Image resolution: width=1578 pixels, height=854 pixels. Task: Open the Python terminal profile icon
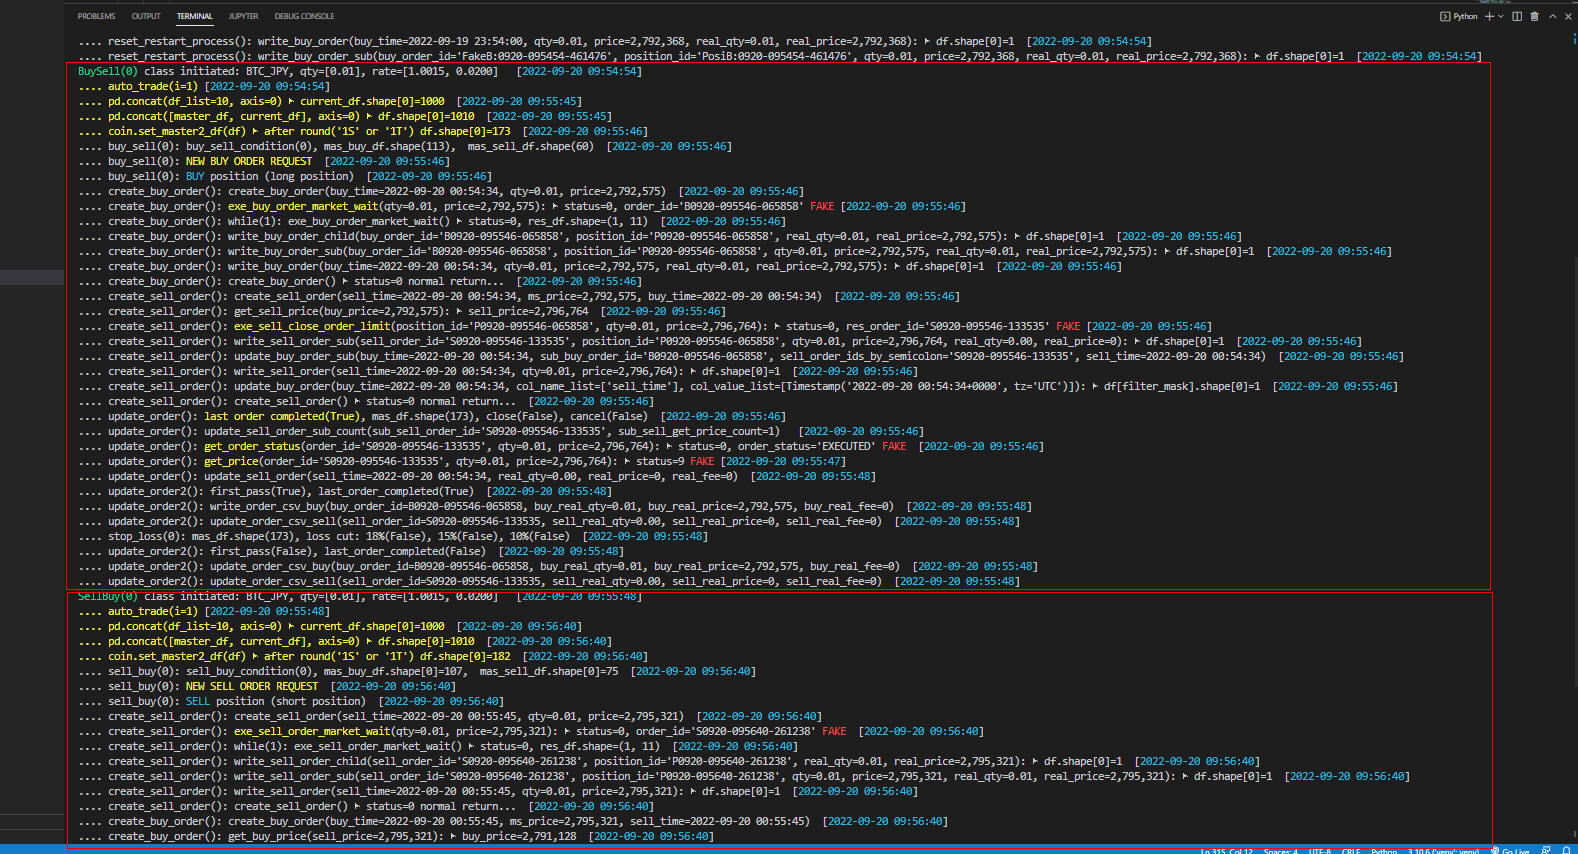[1445, 16]
